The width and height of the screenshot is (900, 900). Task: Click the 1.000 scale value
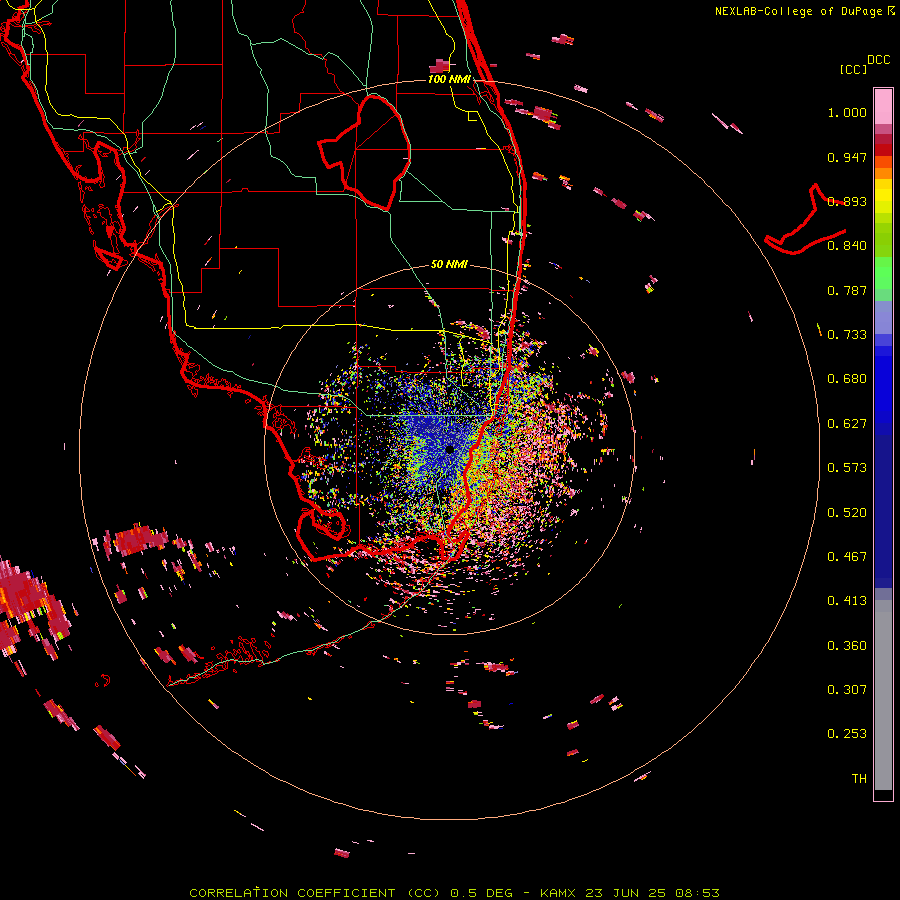pyautogui.click(x=847, y=112)
